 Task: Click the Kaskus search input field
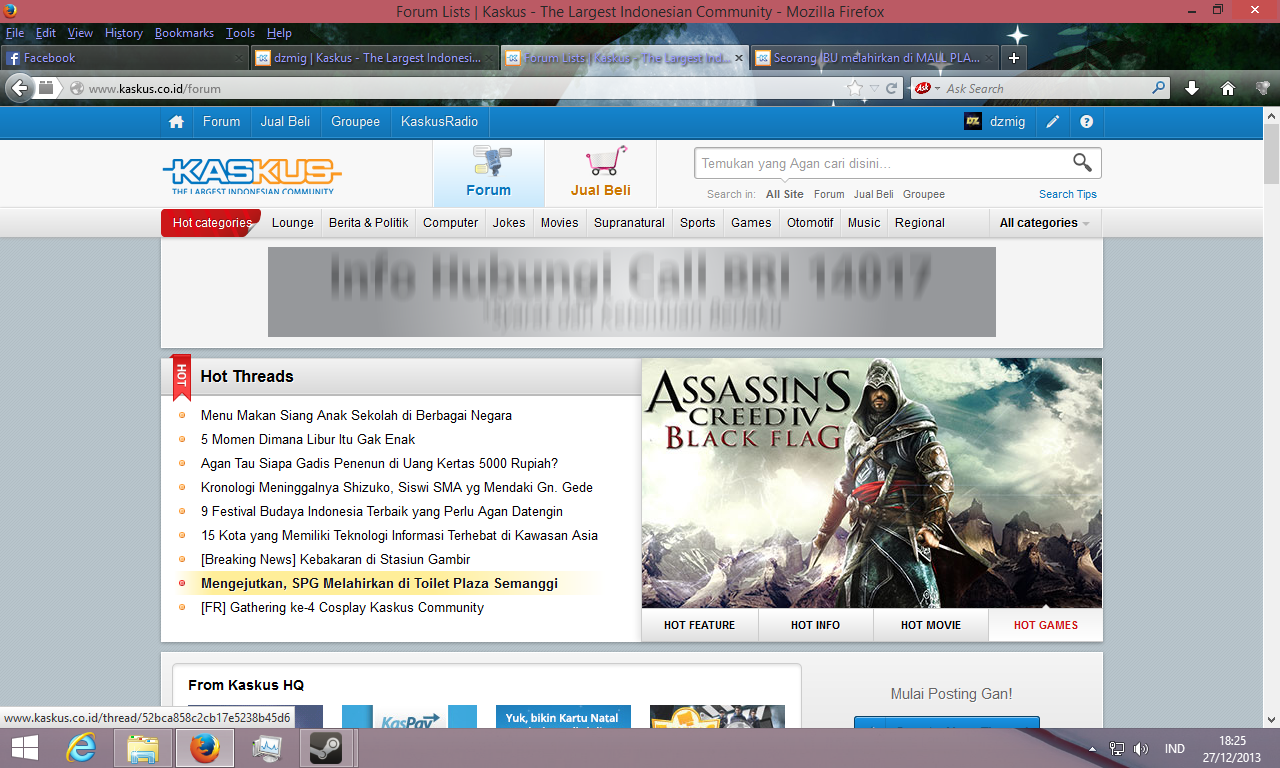tap(883, 163)
